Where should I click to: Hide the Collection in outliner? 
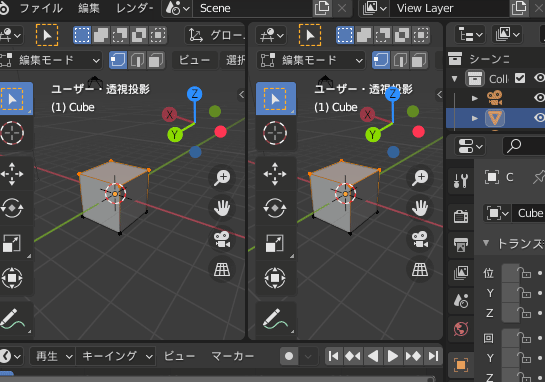(539, 78)
